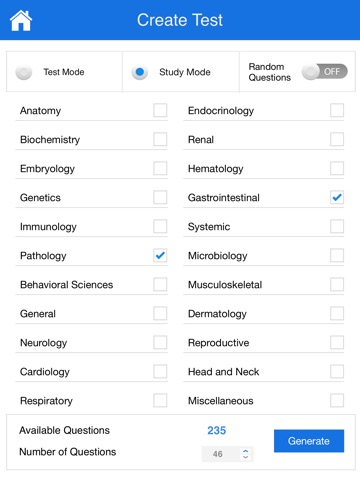360x480 pixels.
Task: Select the Behavioral Sciences checkbox
Action: pos(160,284)
